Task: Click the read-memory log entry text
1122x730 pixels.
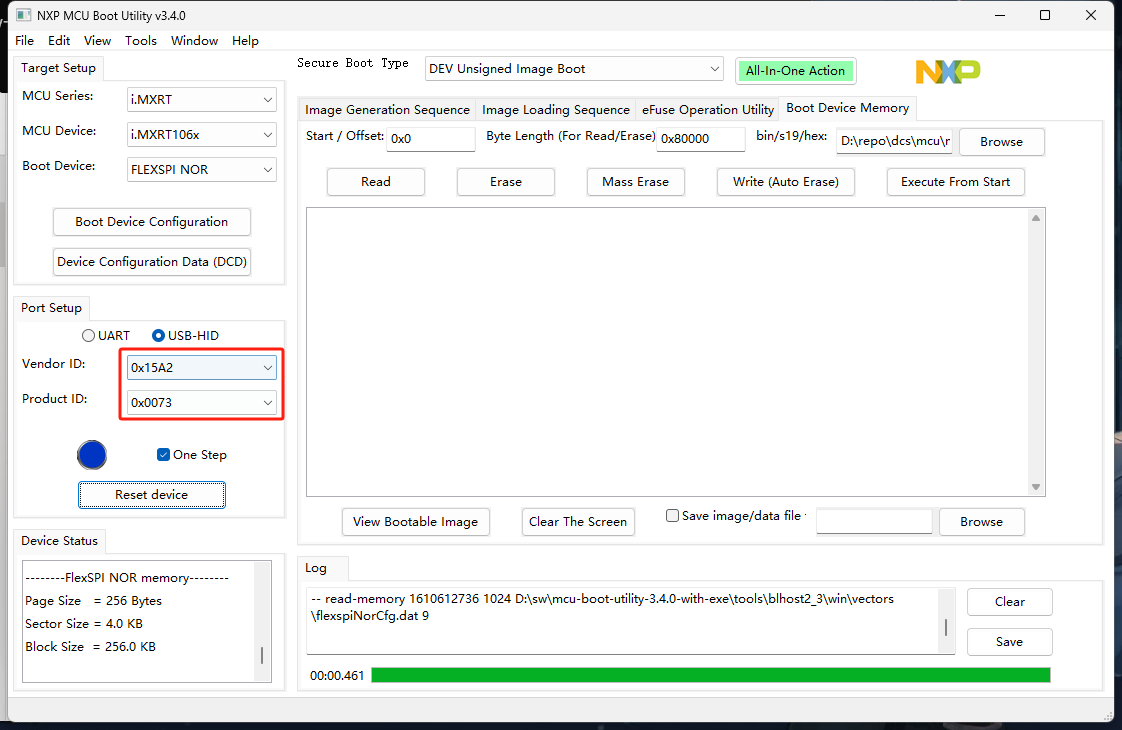Action: coord(602,608)
